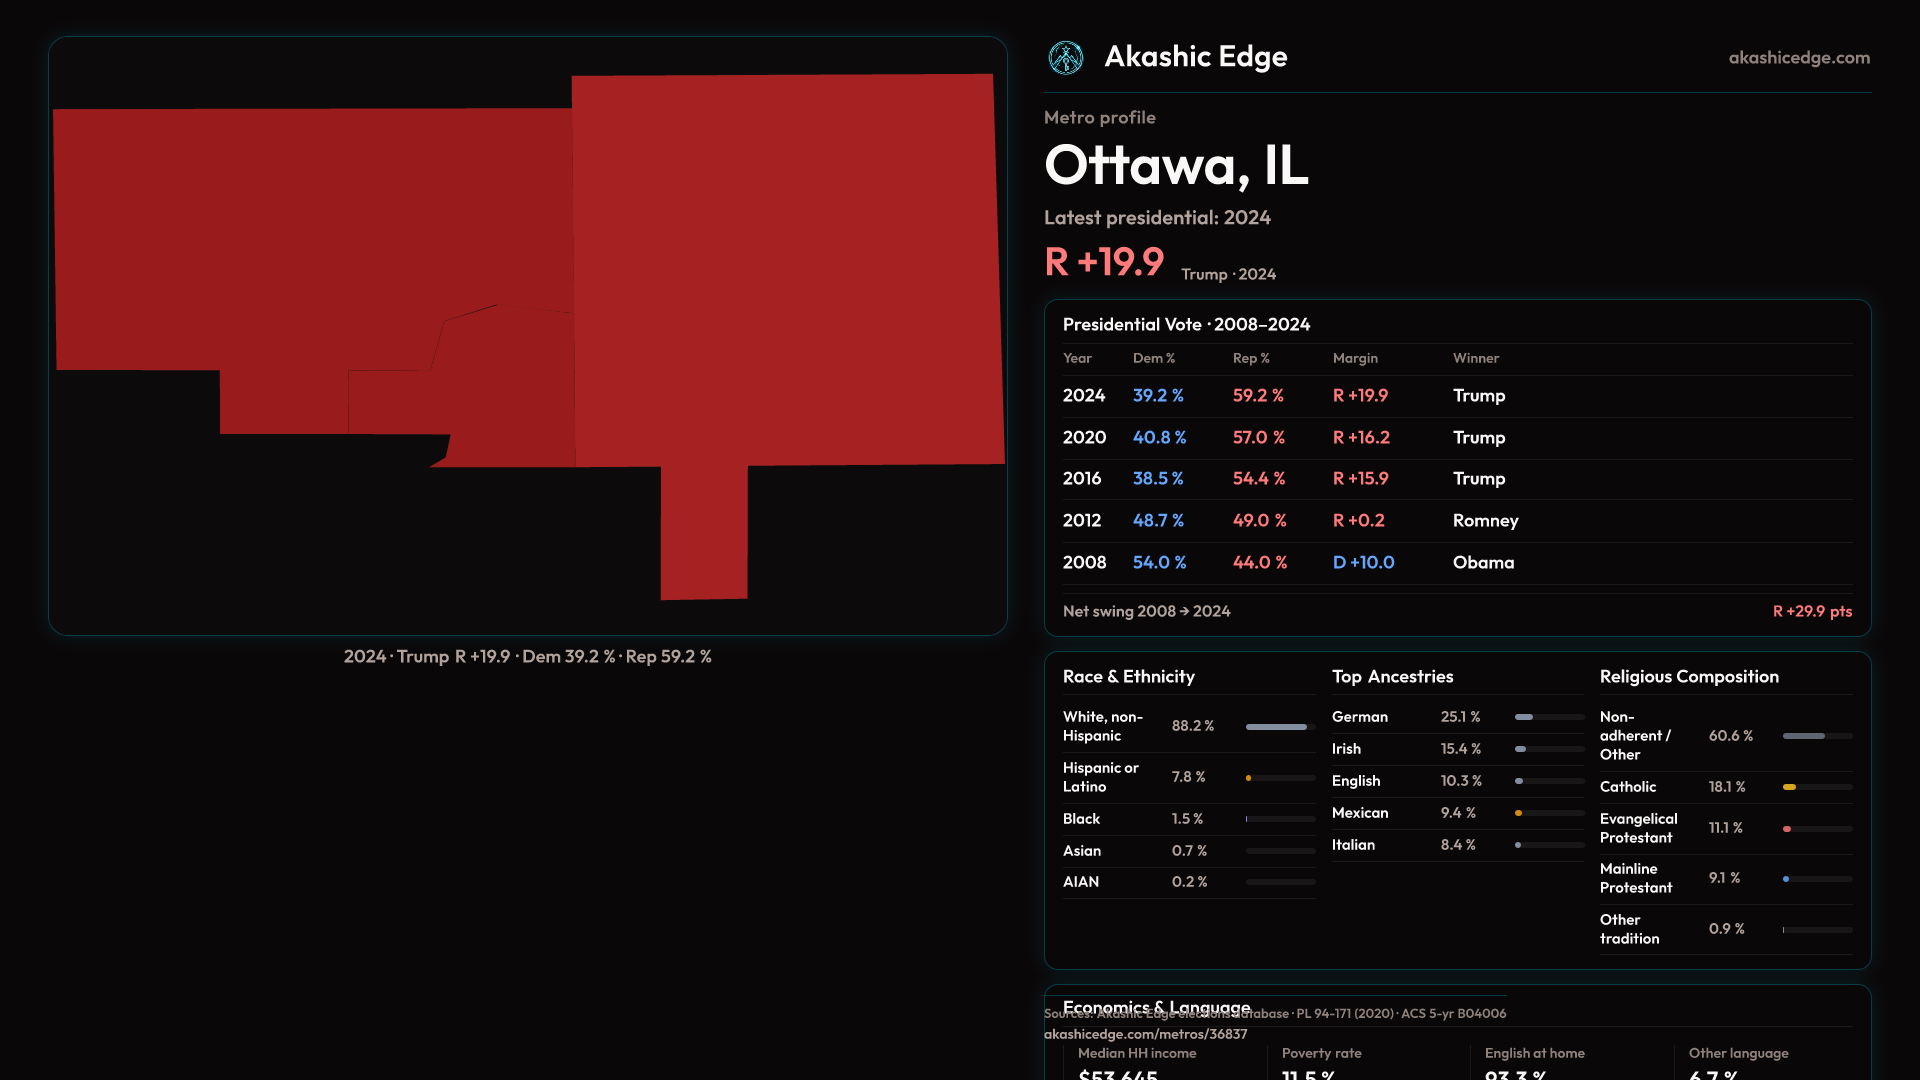This screenshot has width=1920, height=1080.
Task: Click the Akashic Edge logo icon
Action: coord(1065,58)
